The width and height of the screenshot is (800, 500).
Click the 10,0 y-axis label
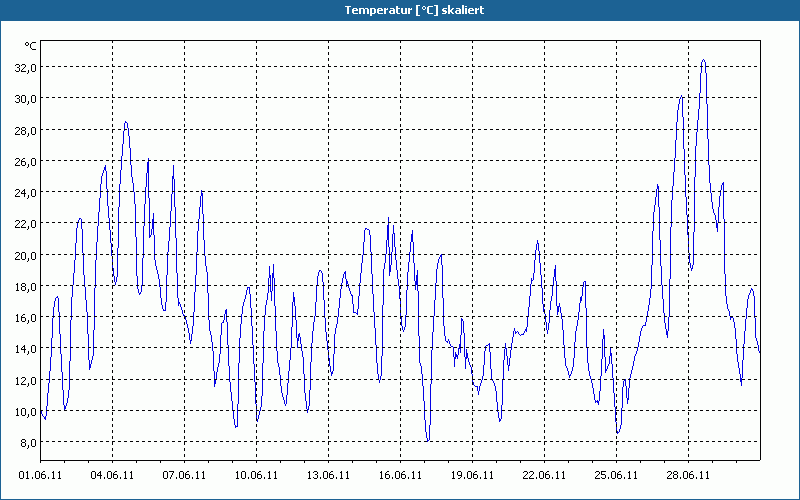[x=26, y=411]
